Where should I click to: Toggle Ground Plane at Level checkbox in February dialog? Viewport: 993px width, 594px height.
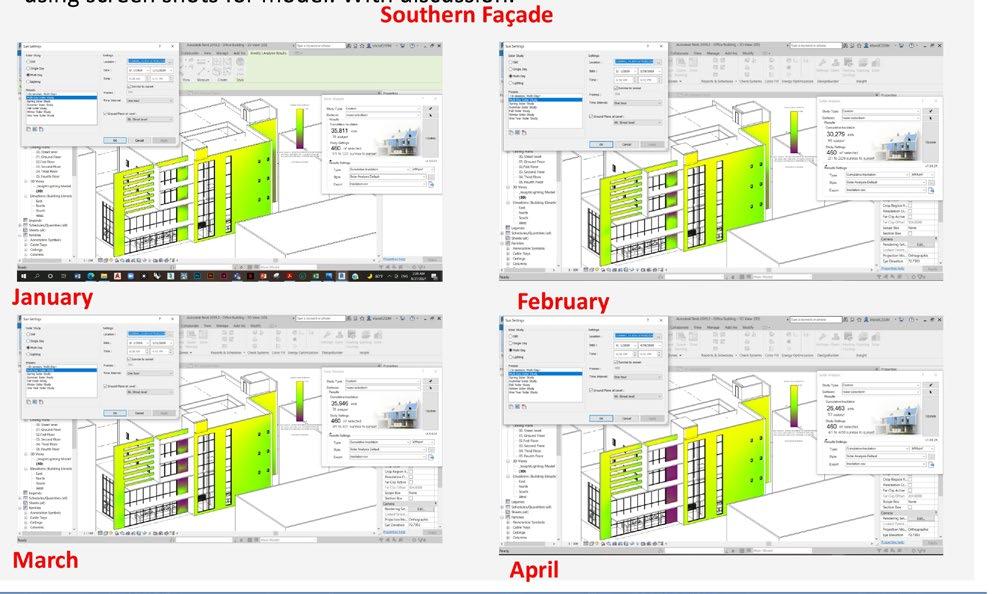591,117
